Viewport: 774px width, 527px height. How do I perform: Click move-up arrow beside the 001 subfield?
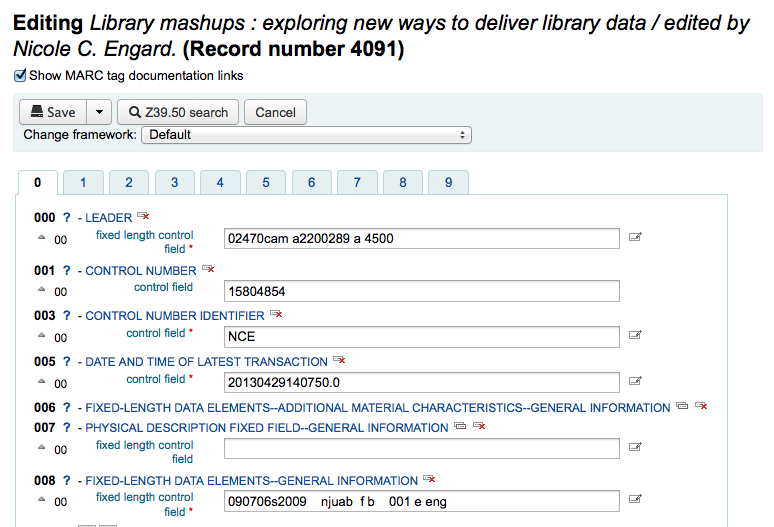(x=41, y=291)
